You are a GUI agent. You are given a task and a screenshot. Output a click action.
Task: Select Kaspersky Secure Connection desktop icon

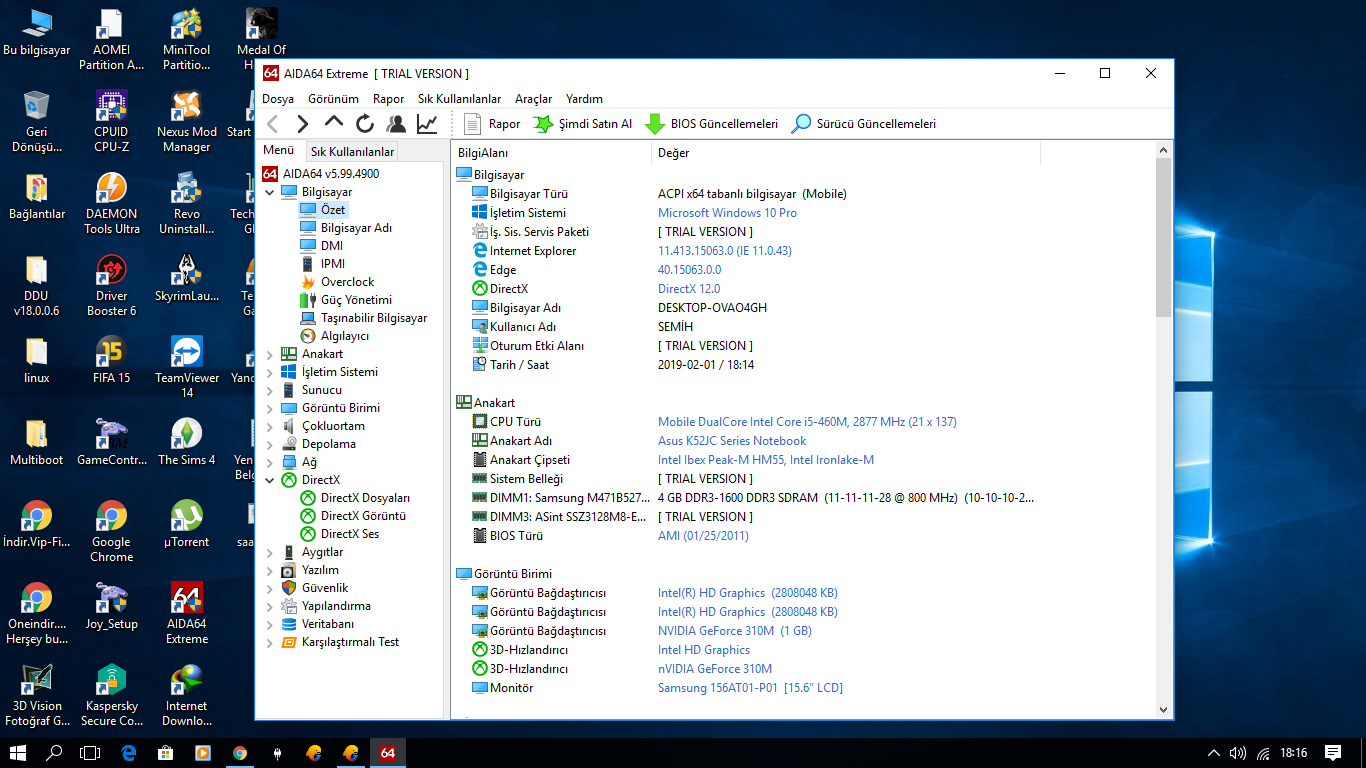(111, 696)
